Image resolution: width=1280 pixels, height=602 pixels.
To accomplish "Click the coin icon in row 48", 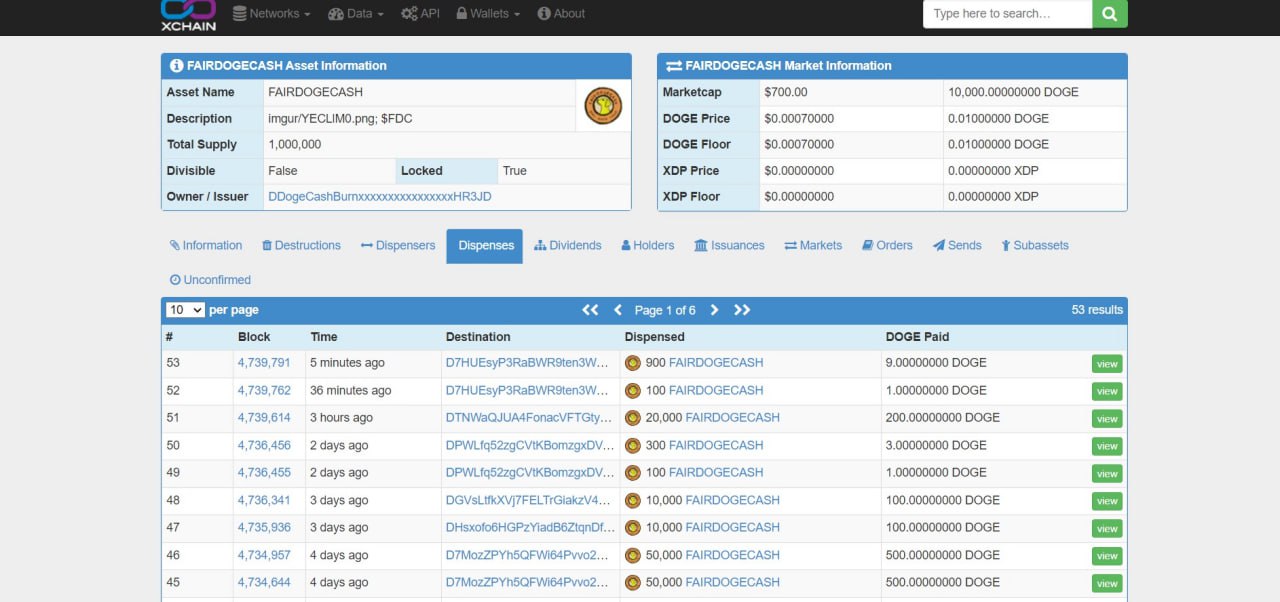I will click(633, 500).
